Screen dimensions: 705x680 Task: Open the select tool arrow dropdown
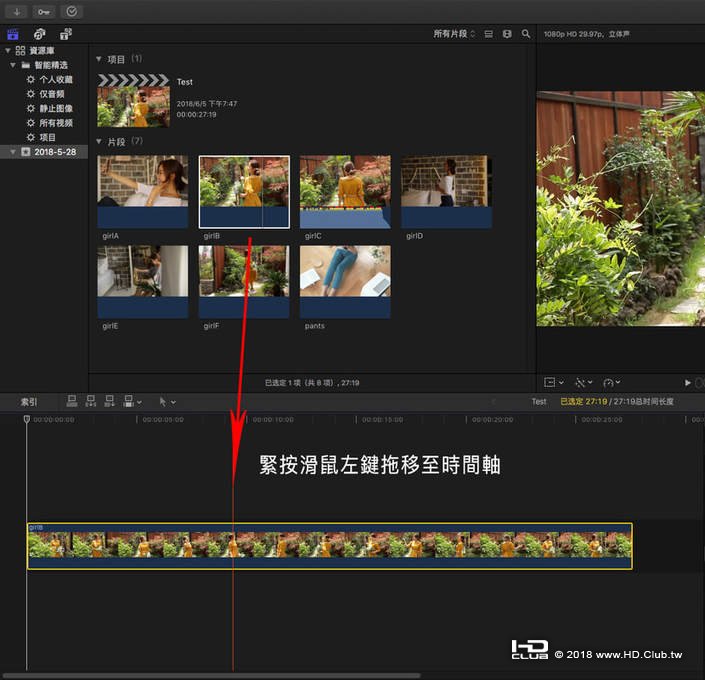(x=166, y=401)
